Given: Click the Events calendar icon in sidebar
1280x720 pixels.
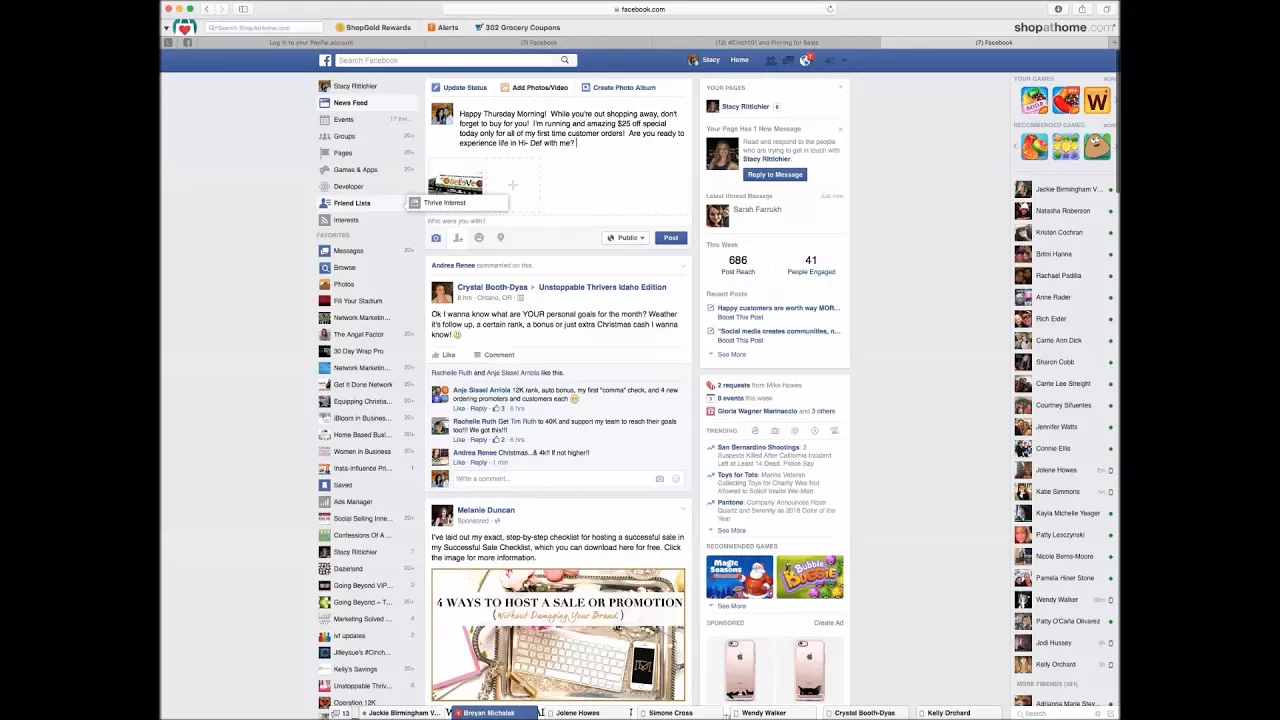Looking at the screenshot, I should (324, 119).
